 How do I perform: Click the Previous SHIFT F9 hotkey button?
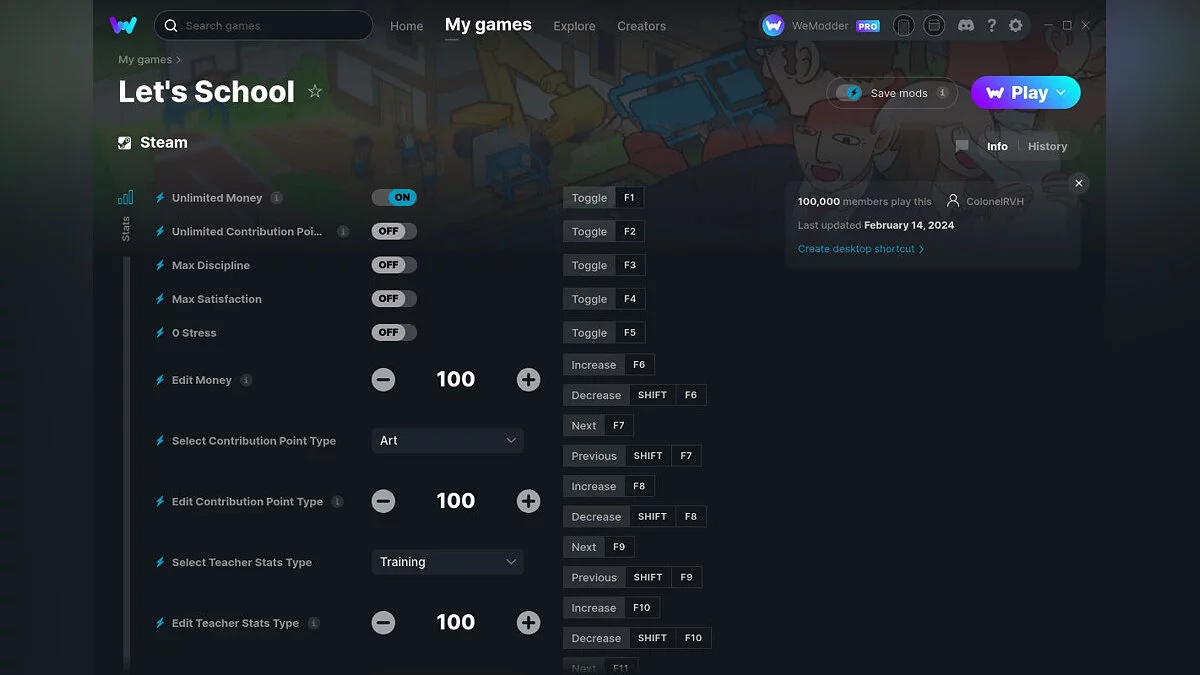[632, 577]
